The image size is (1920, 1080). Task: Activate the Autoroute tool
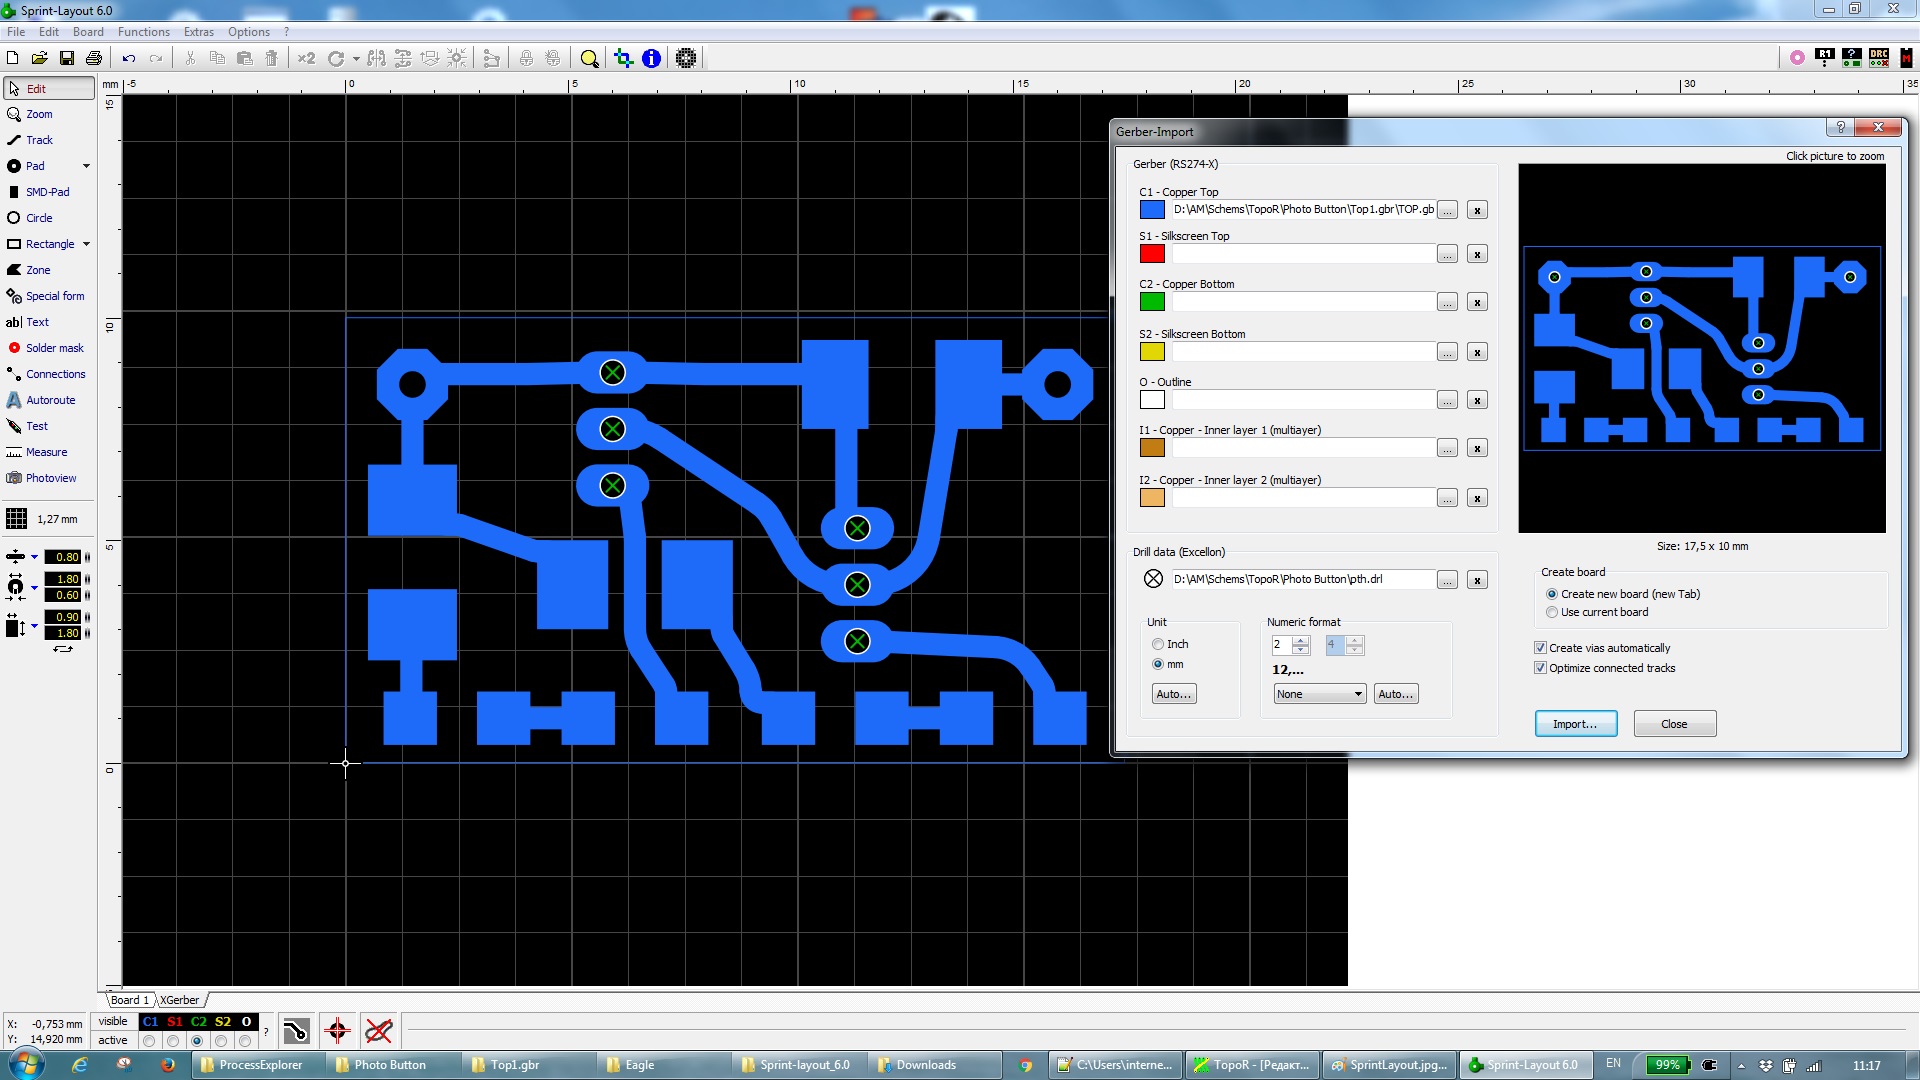click(x=50, y=400)
